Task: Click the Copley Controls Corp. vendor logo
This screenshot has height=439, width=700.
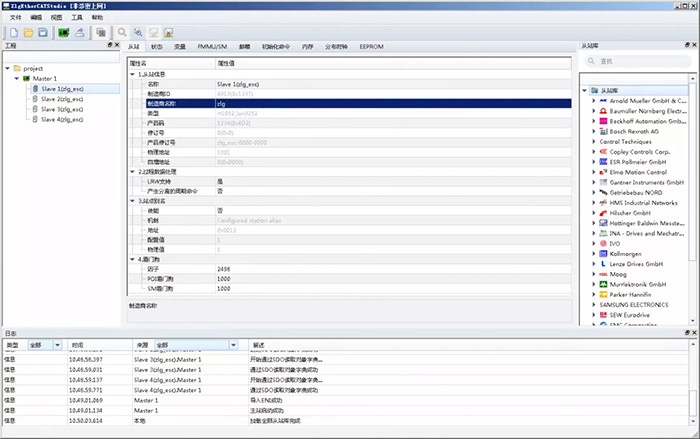Action: click(x=603, y=151)
